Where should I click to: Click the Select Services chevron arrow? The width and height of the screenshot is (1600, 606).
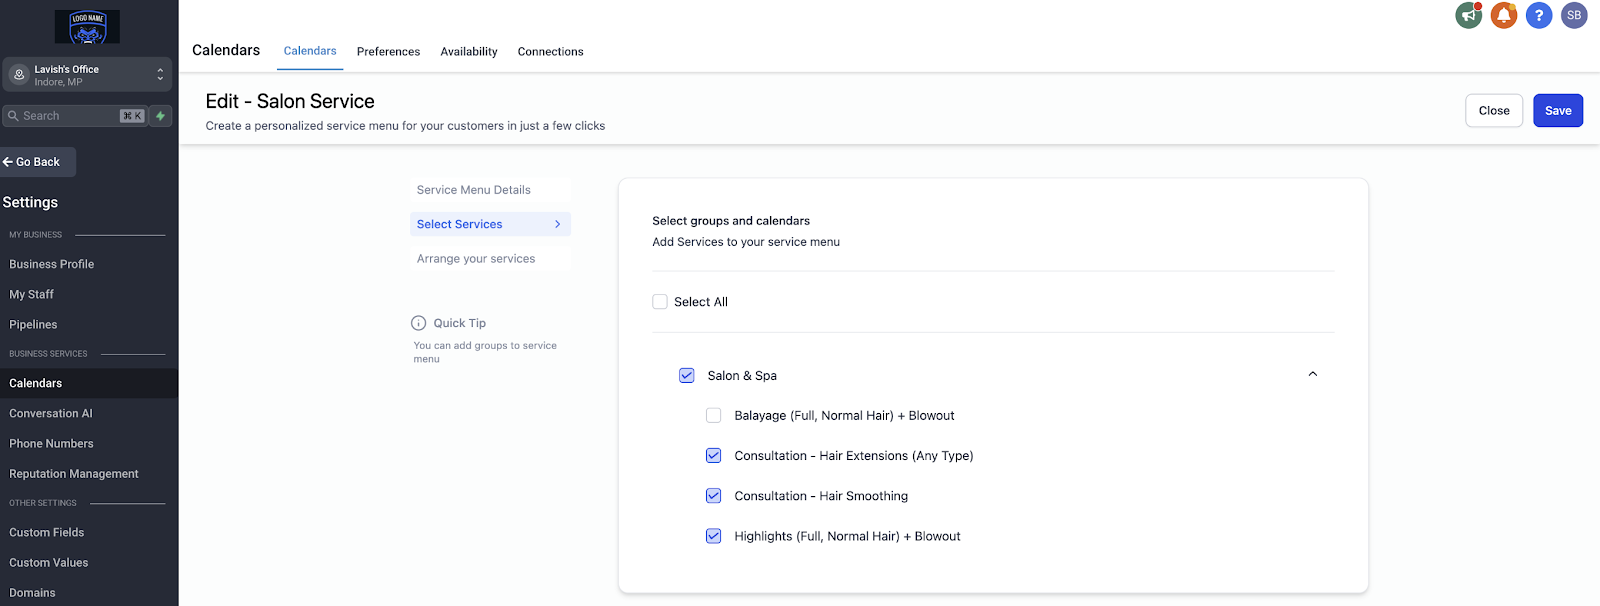tap(557, 224)
